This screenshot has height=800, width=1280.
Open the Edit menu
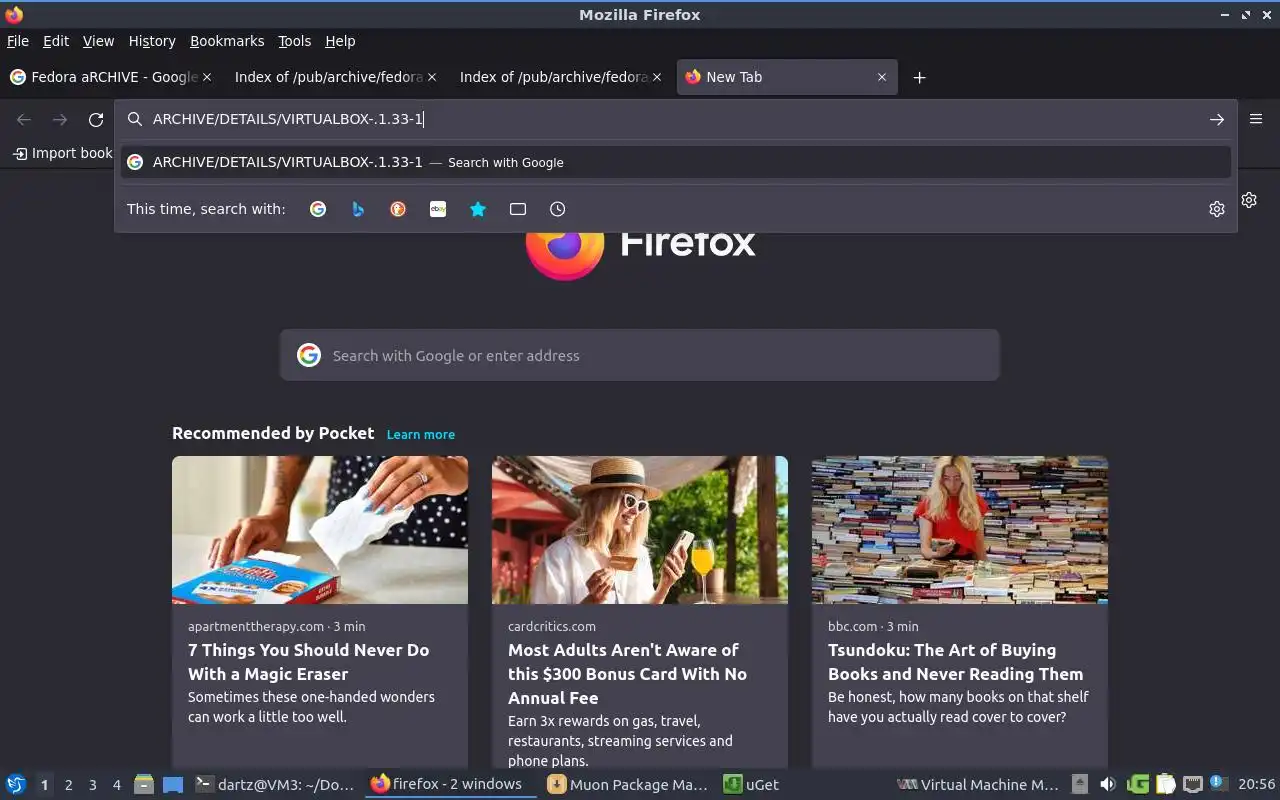56,41
